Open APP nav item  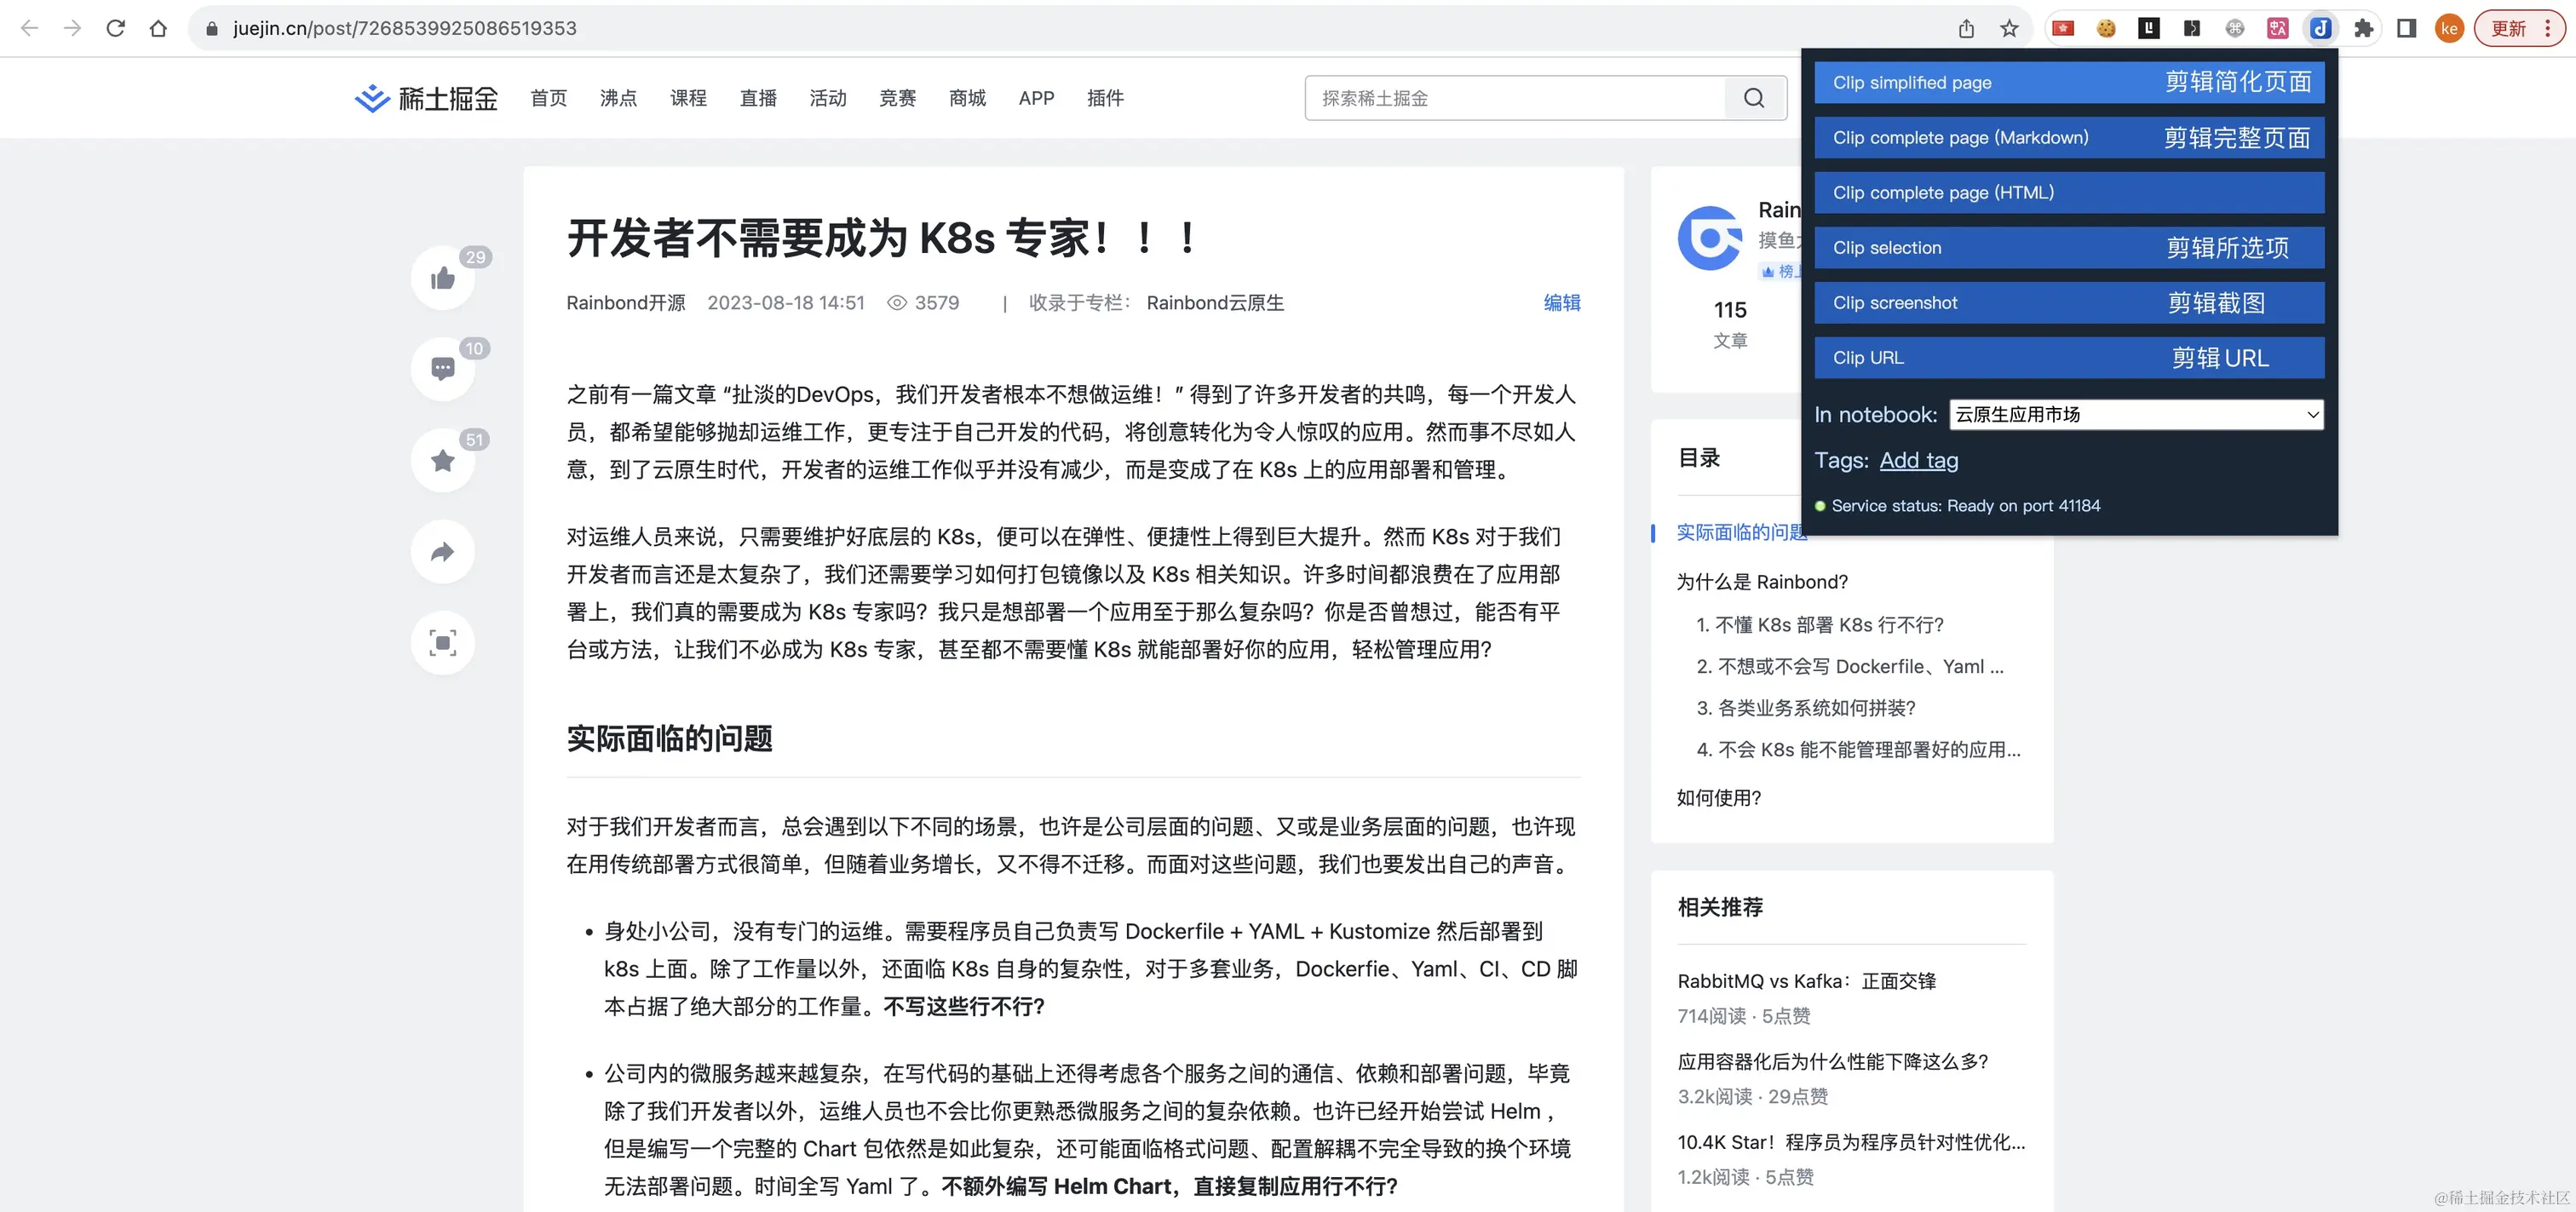pyautogui.click(x=1036, y=98)
